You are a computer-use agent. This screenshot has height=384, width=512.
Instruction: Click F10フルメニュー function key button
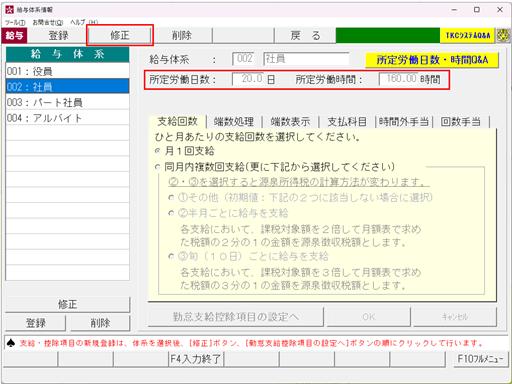coord(481,359)
